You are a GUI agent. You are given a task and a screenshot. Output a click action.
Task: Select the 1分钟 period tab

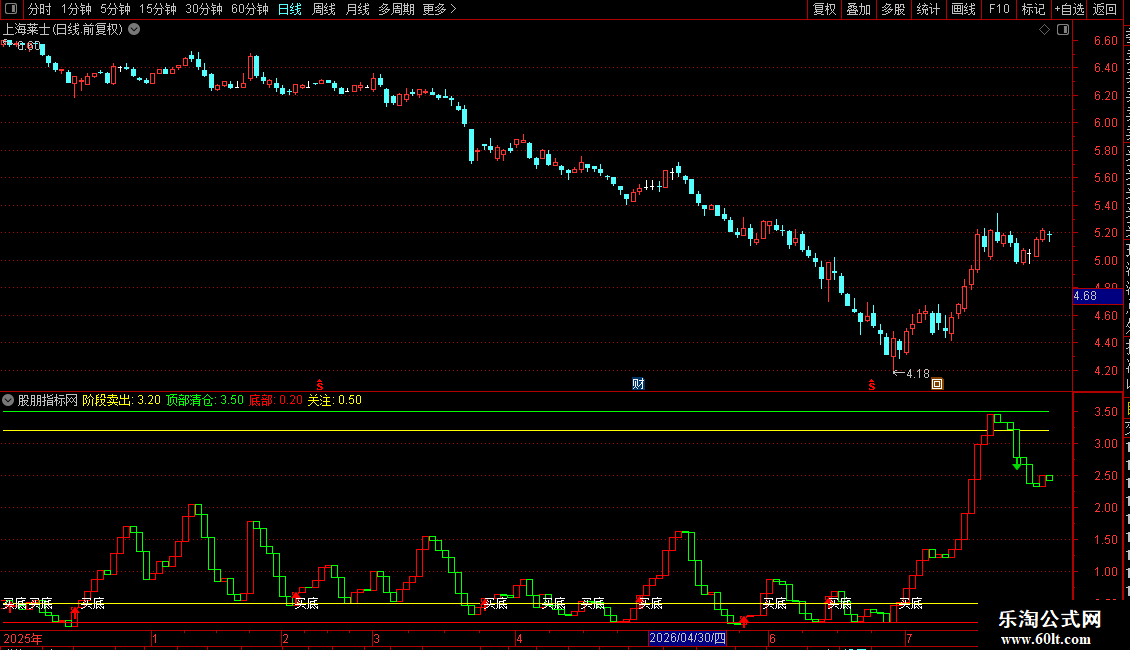pyautogui.click(x=76, y=9)
